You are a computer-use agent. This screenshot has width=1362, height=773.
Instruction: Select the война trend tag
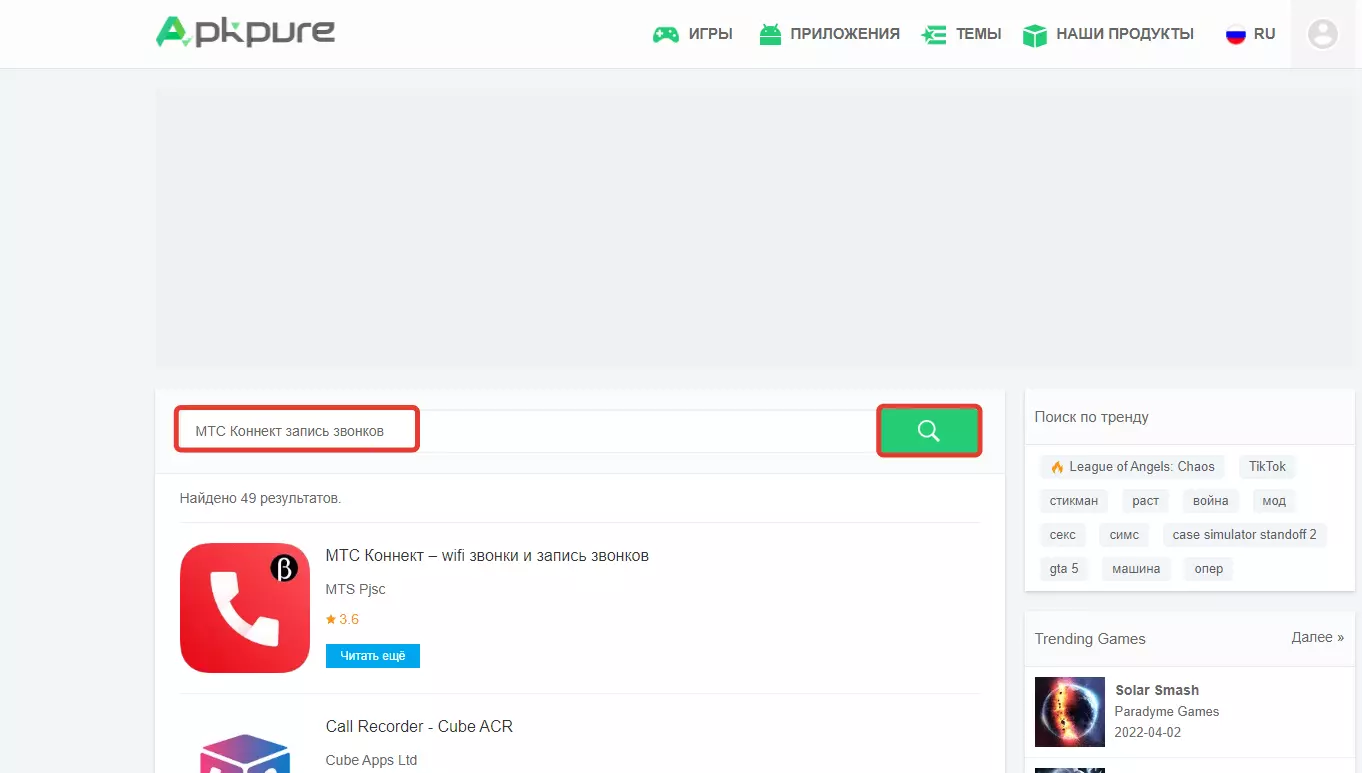tap(1211, 501)
